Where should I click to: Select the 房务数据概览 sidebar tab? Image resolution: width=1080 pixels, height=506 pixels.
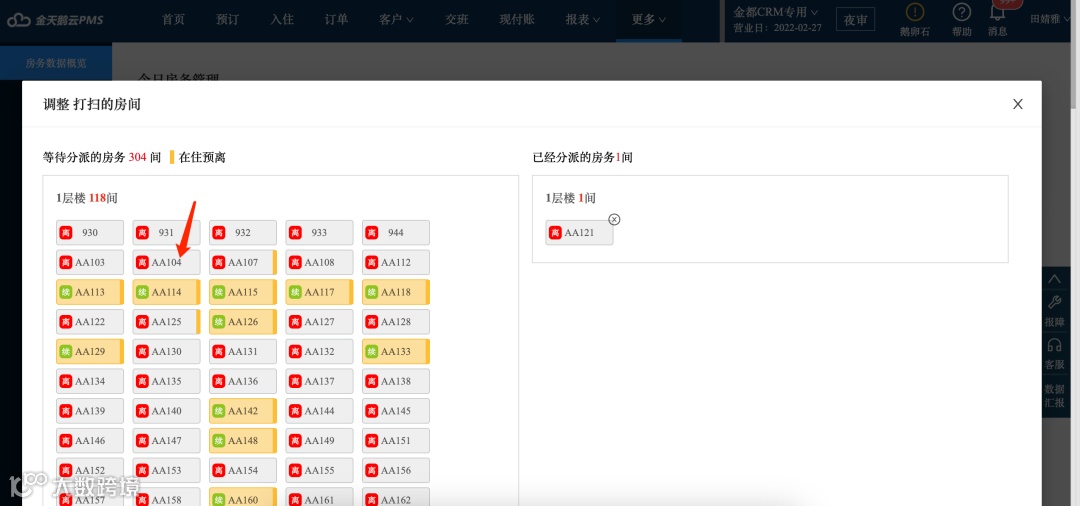click(56, 63)
